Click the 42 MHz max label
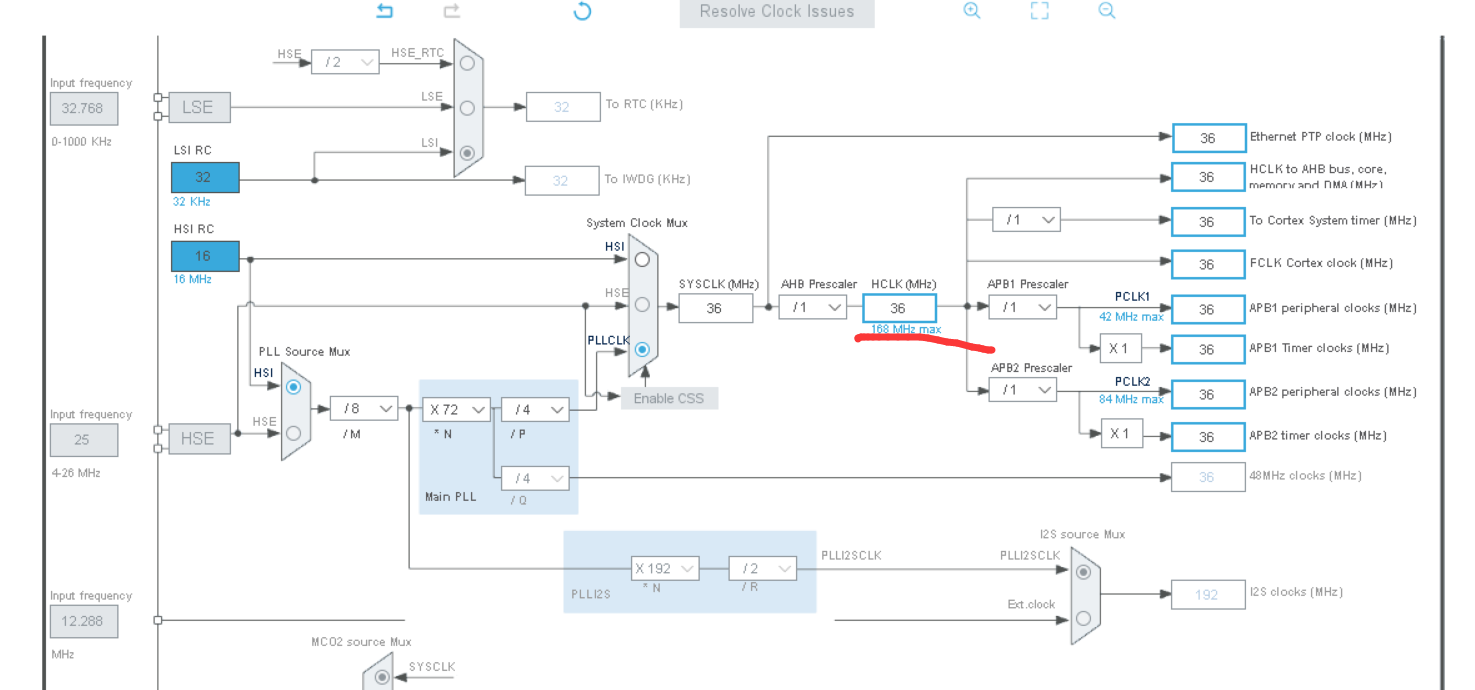The width and height of the screenshot is (1475, 690). point(1131,317)
